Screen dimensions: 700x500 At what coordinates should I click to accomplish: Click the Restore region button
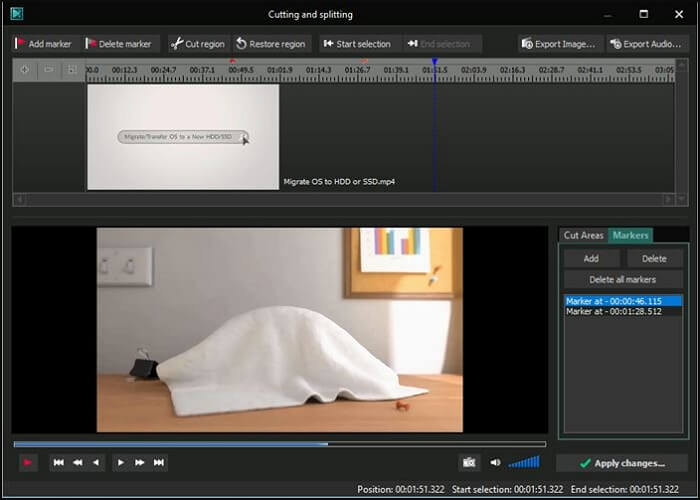[x=270, y=44]
